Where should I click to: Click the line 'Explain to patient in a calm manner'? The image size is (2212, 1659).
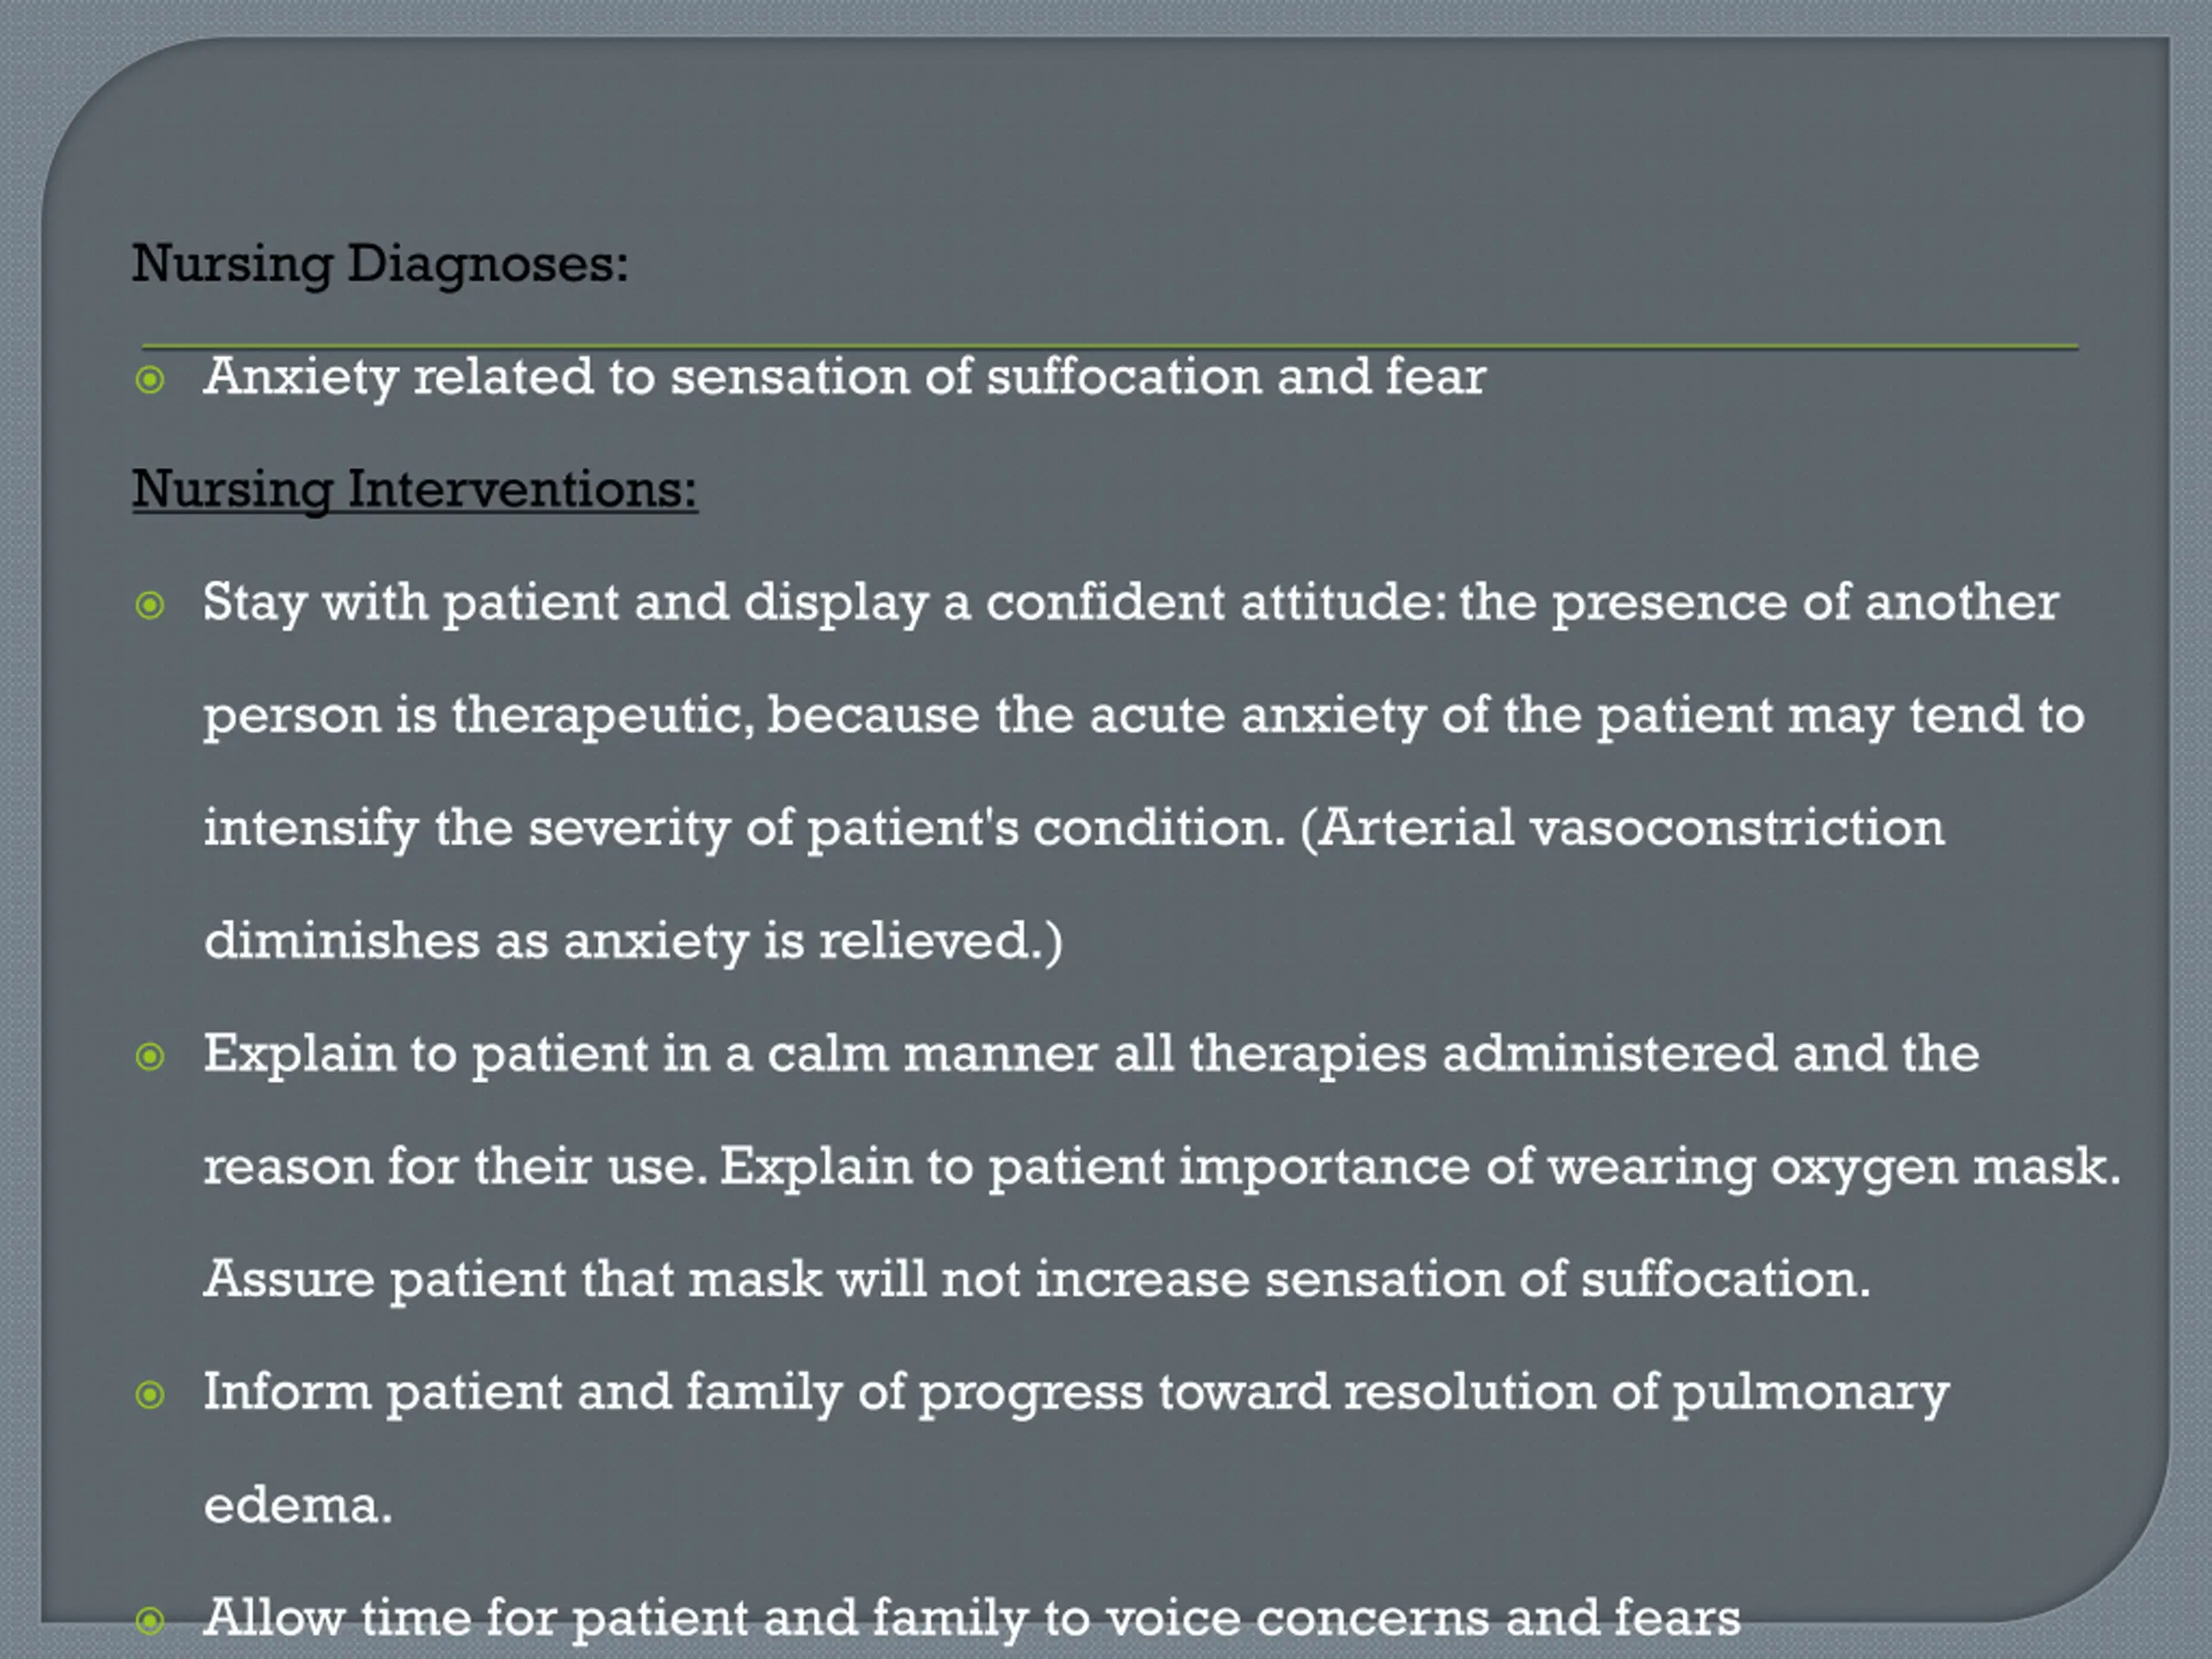(x=1091, y=1056)
